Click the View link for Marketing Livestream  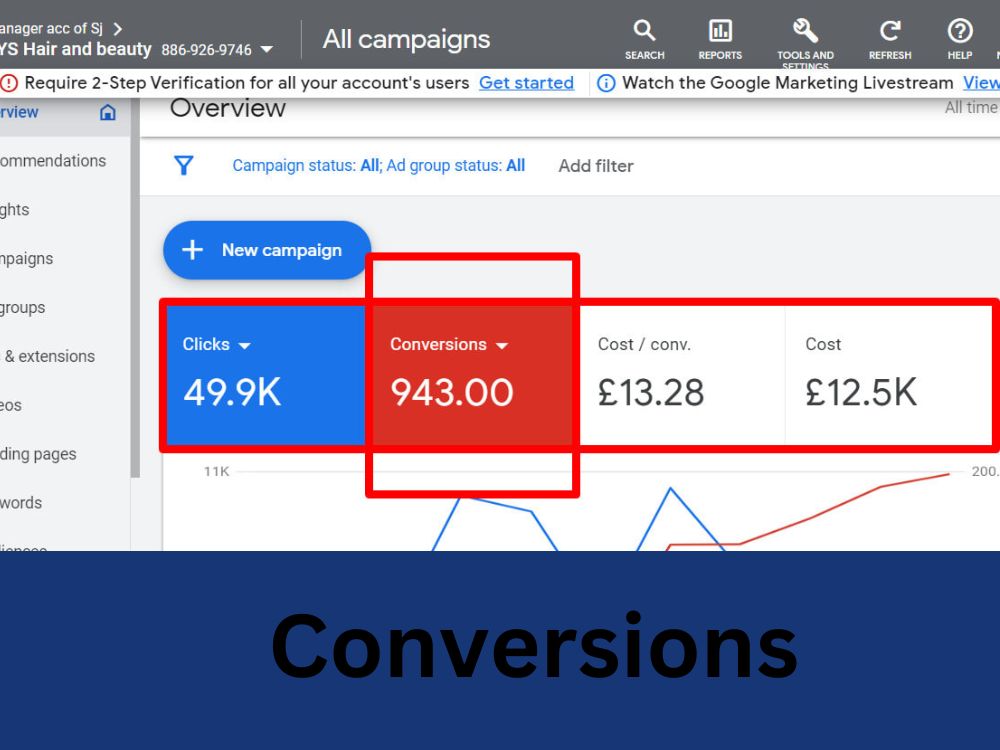pyautogui.click(x=981, y=83)
